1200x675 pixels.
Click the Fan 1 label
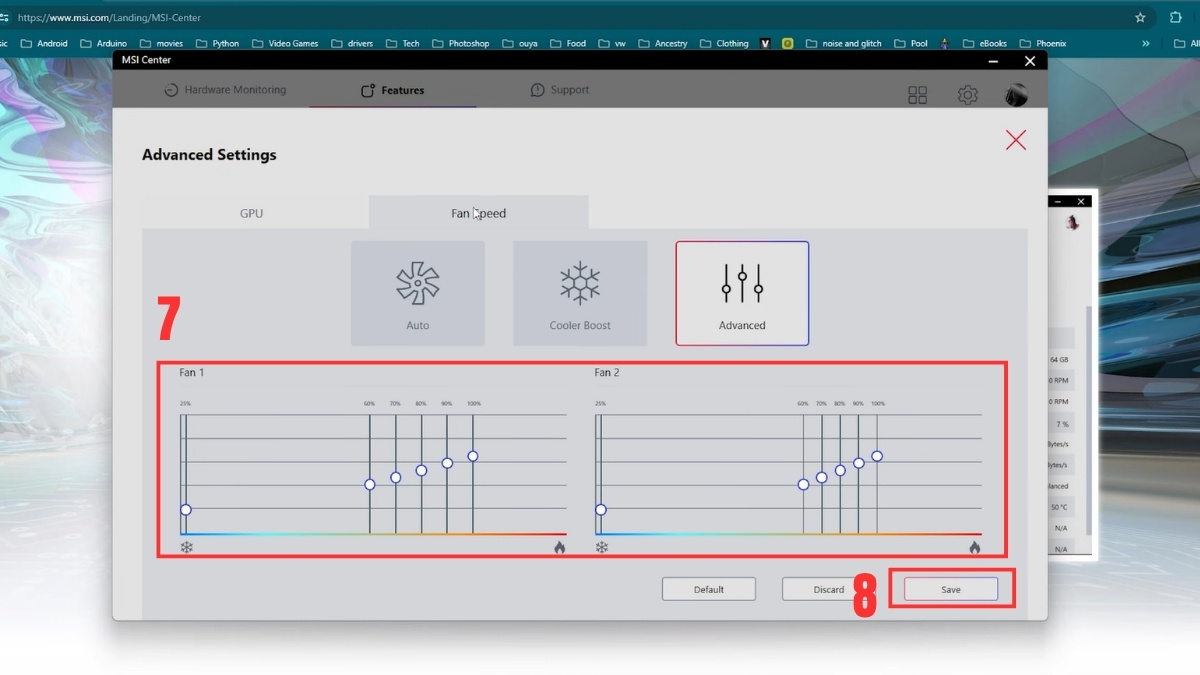[x=192, y=372]
